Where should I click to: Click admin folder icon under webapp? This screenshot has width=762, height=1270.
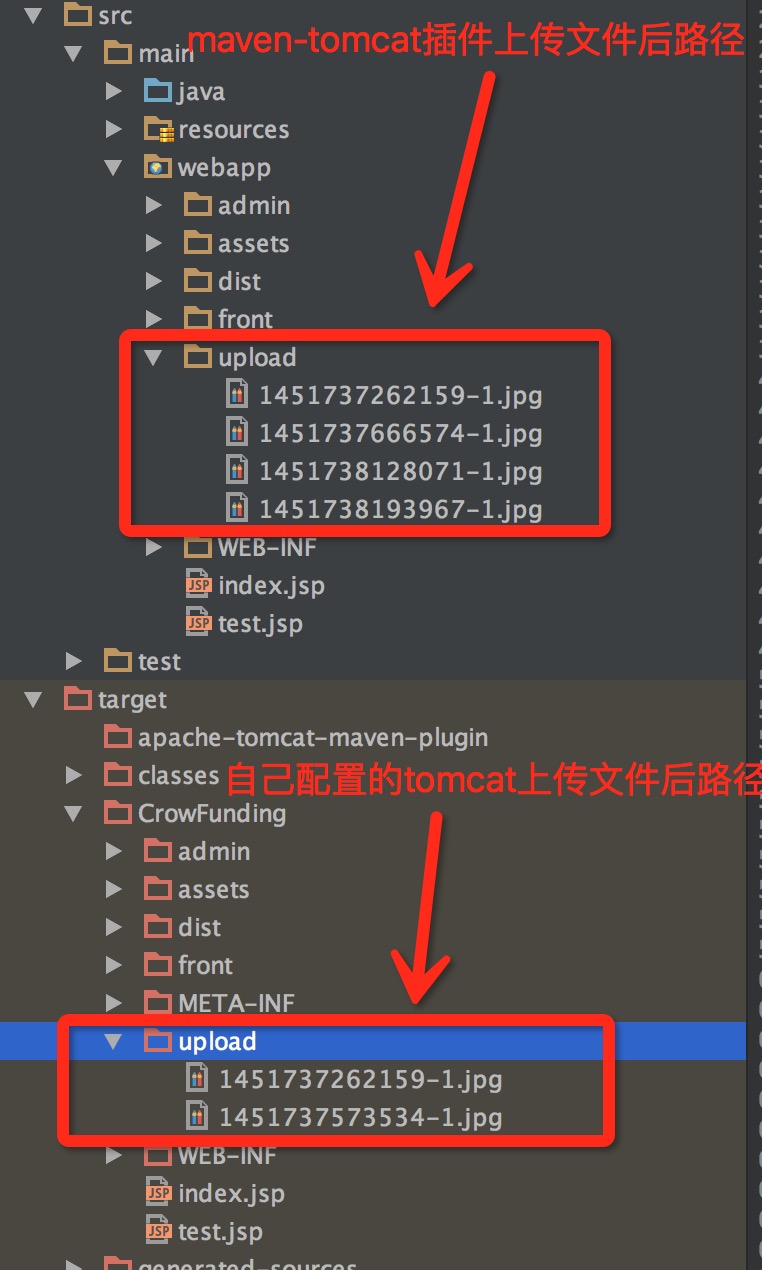pyautogui.click(x=198, y=205)
